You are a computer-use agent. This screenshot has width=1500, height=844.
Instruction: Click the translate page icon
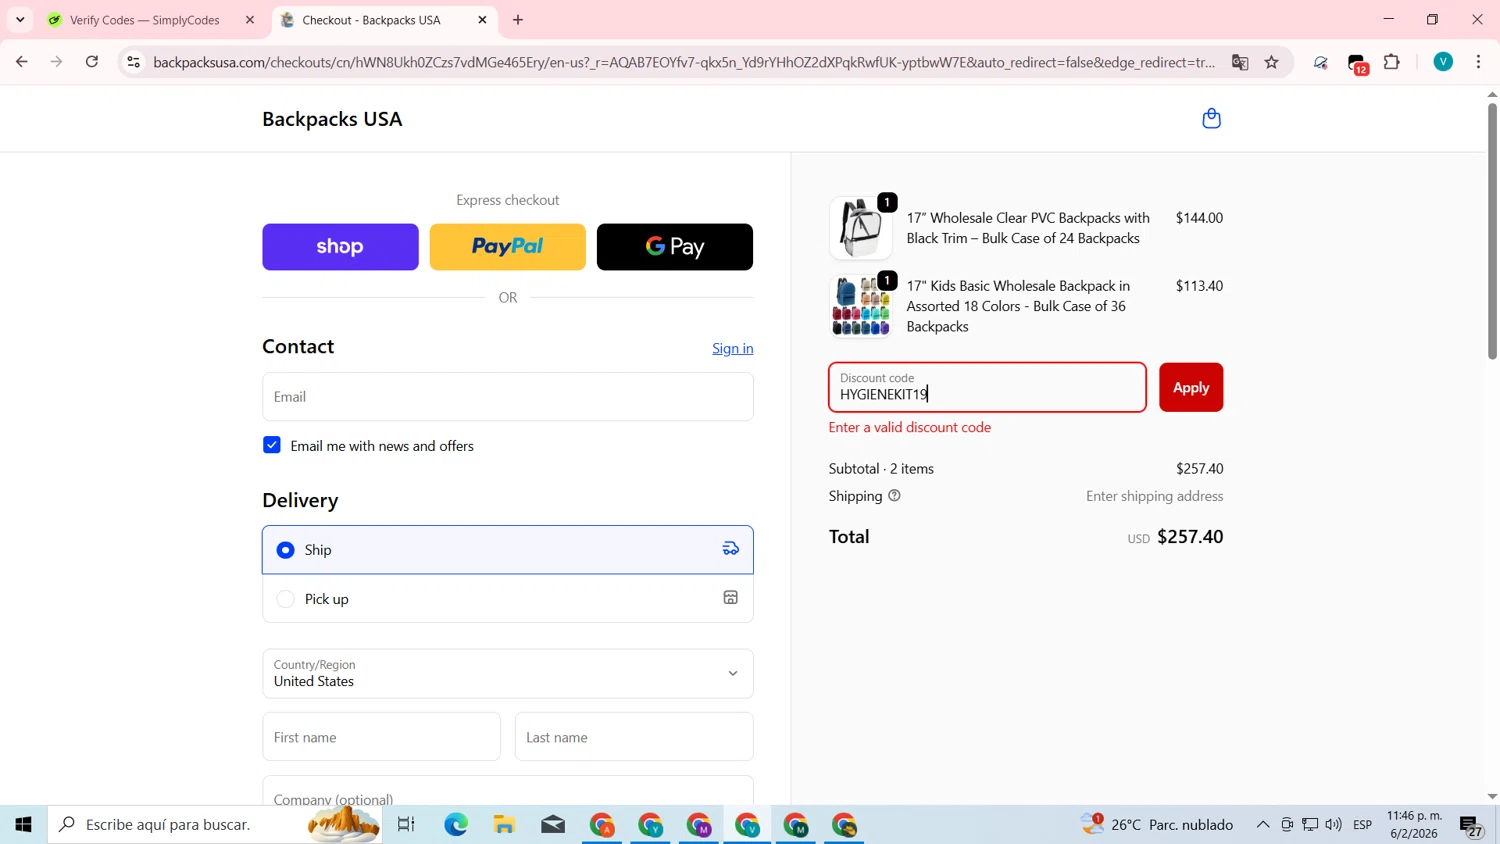click(1240, 62)
